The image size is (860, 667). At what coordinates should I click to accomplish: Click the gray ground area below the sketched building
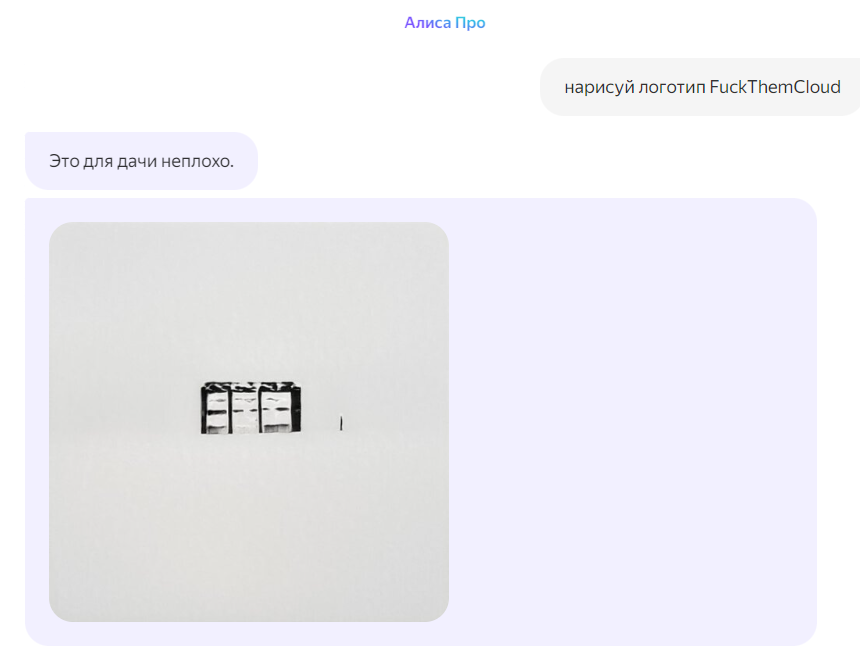tap(249, 527)
